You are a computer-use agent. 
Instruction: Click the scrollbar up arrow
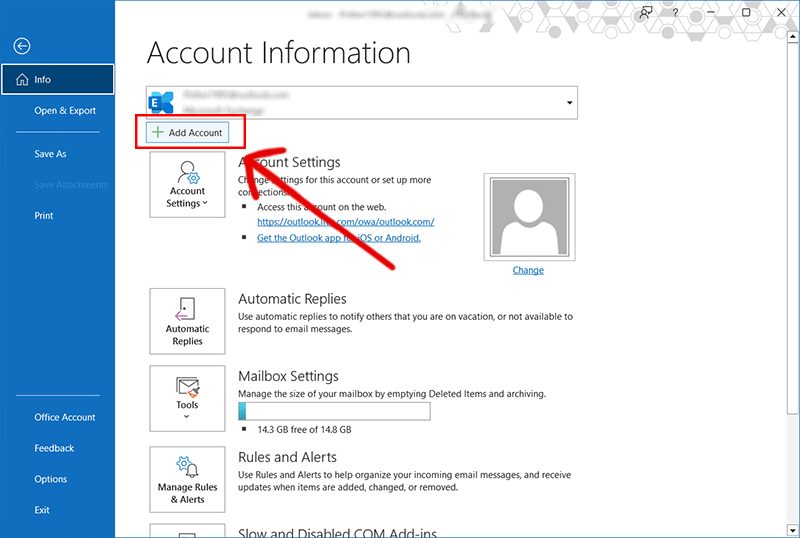[792, 37]
